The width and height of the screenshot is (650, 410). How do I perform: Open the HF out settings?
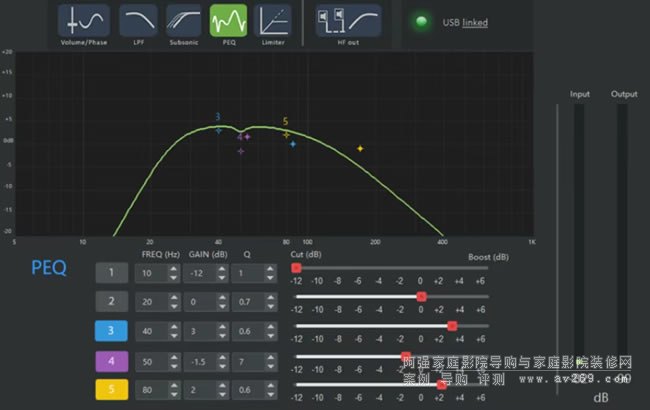tap(348, 20)
